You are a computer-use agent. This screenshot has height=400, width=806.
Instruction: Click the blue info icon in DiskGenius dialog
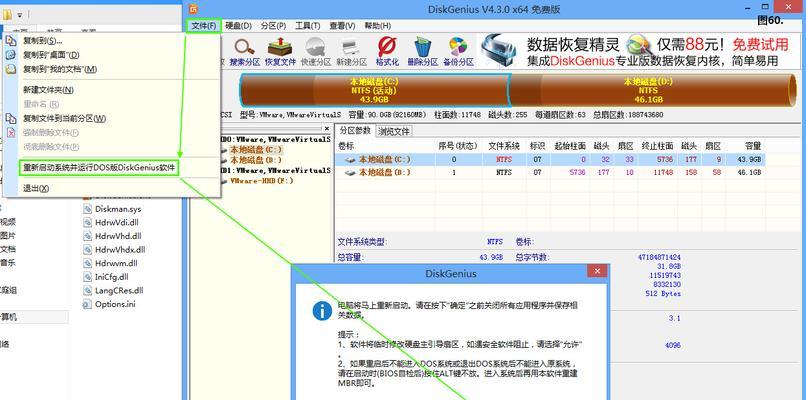tap(322, 311)
